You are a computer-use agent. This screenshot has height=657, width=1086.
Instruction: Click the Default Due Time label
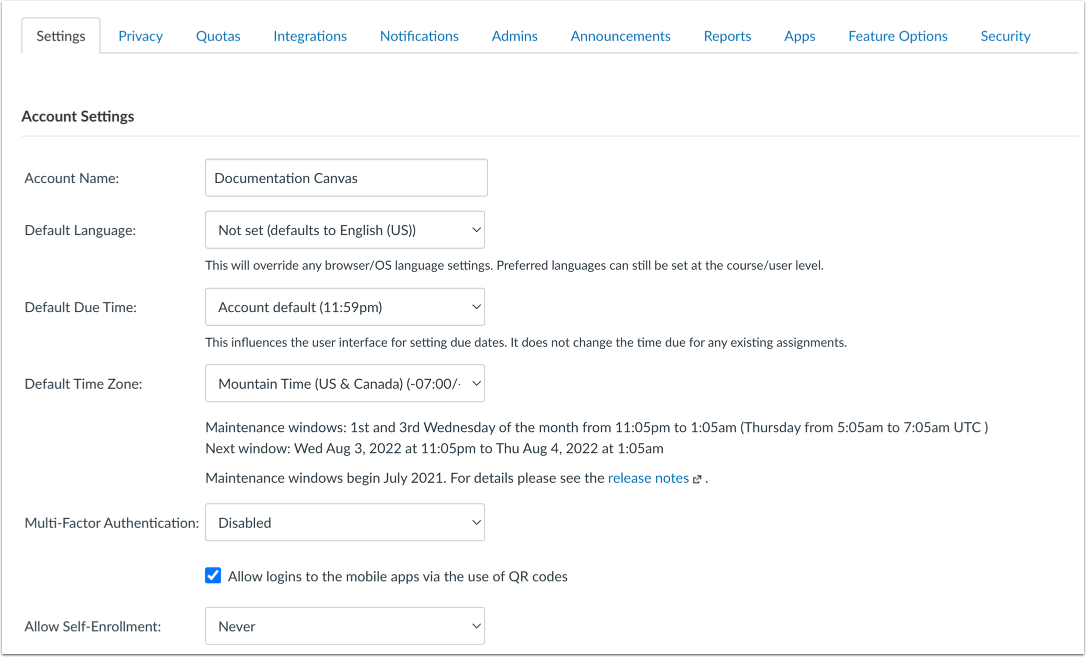tap(80, 307)
